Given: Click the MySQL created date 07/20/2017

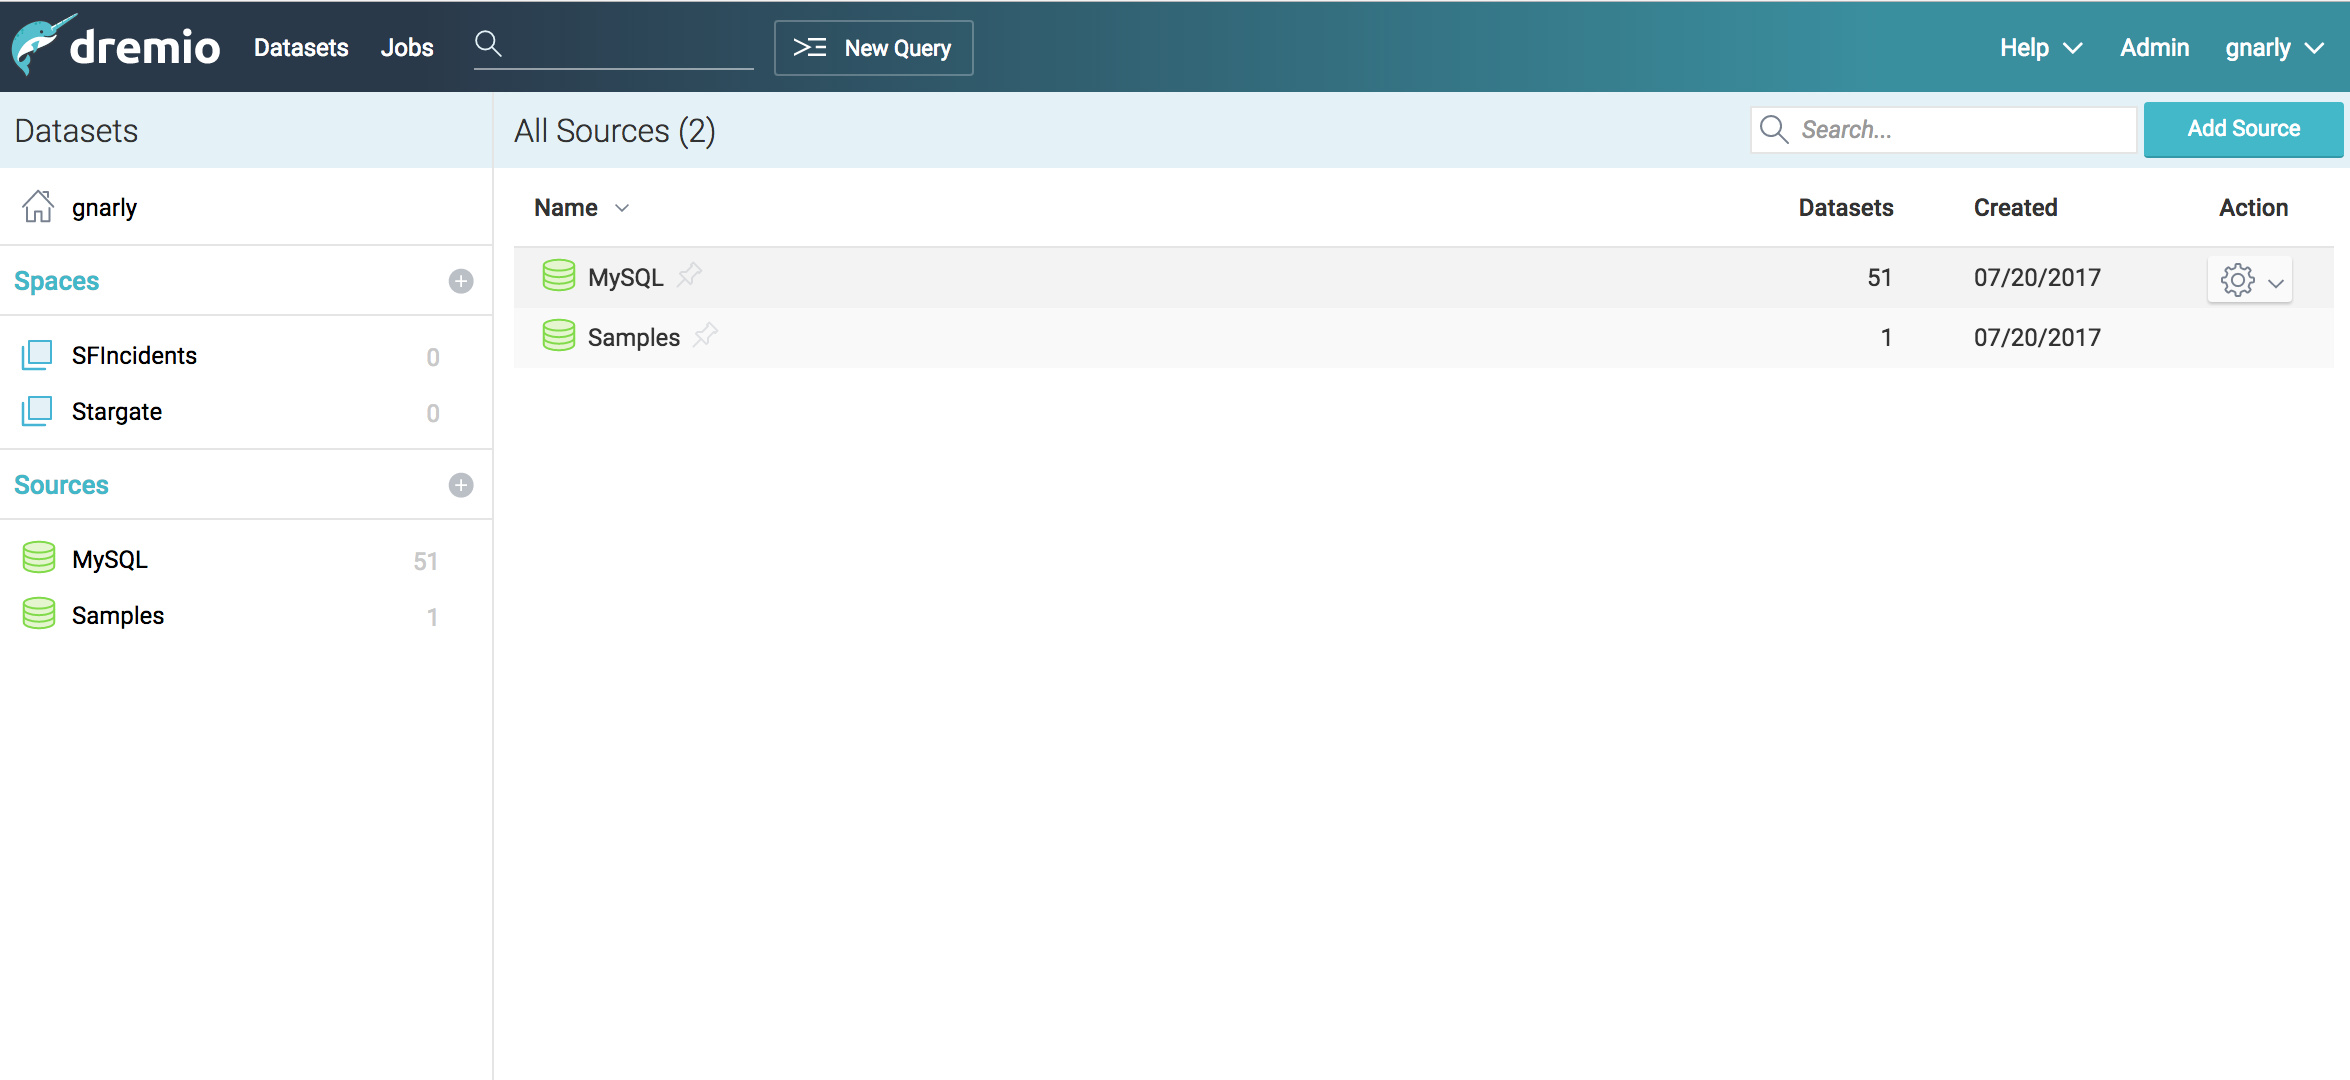Looking at the screenshot, I should click(2037, 277).
